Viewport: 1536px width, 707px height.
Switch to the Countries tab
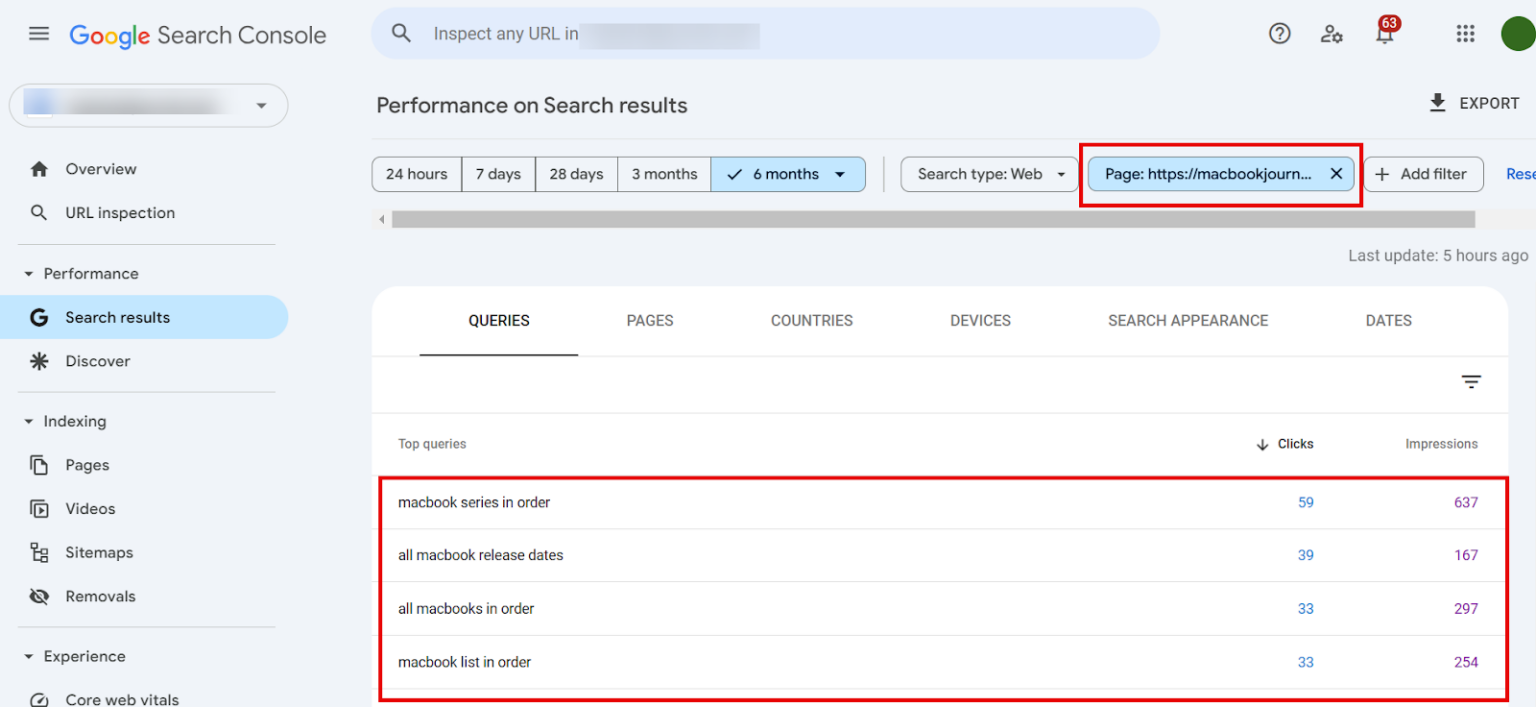pos(812,321)
